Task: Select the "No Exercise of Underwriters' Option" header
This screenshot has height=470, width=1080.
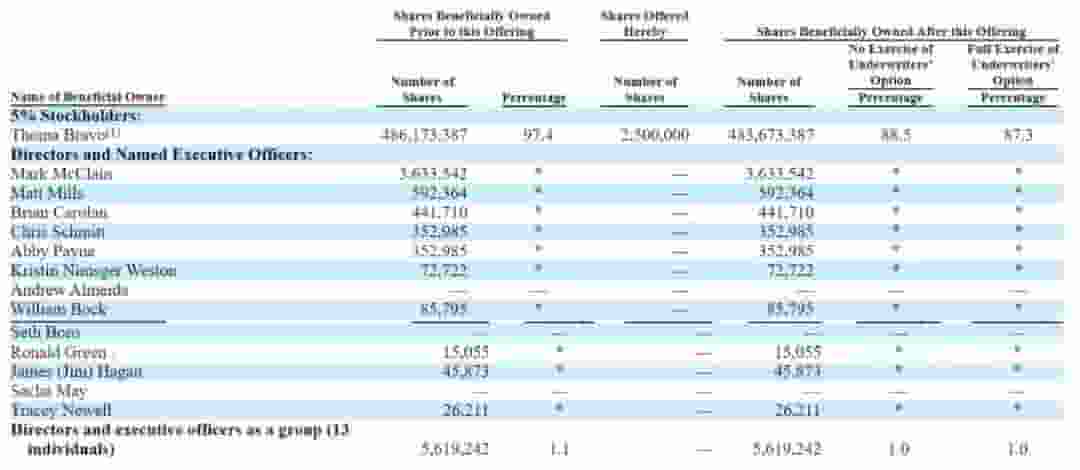Action: pyautogui.click(x=890, y=64)
